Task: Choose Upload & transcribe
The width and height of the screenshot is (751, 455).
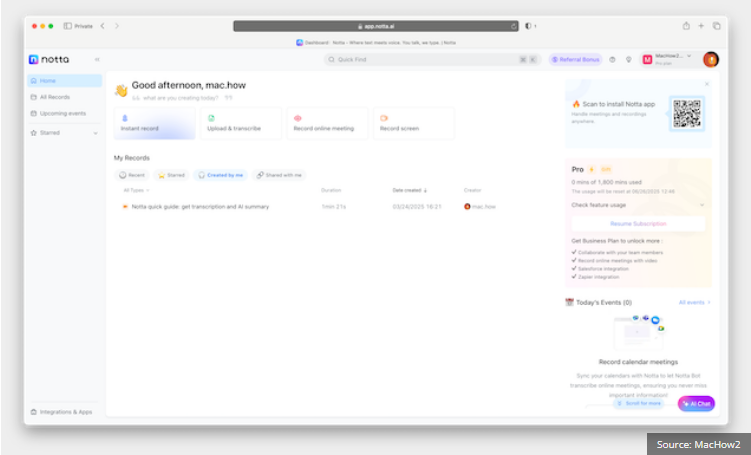Action: coord(241,124)
